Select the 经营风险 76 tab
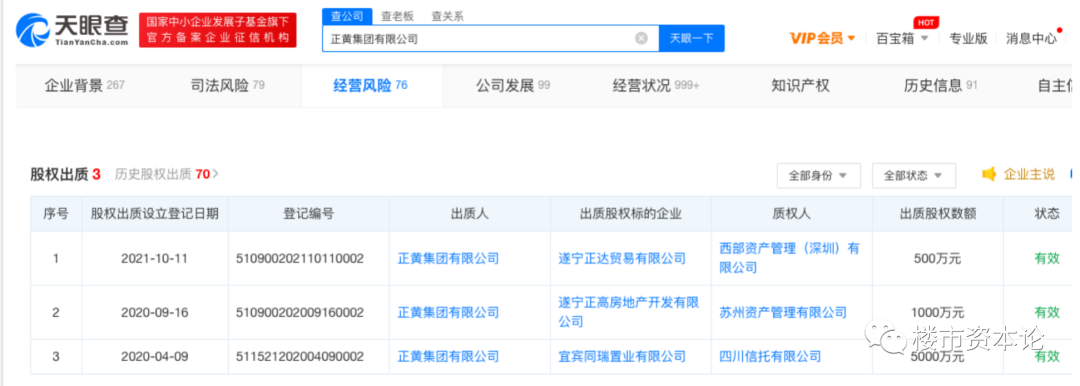 [371, 85]
